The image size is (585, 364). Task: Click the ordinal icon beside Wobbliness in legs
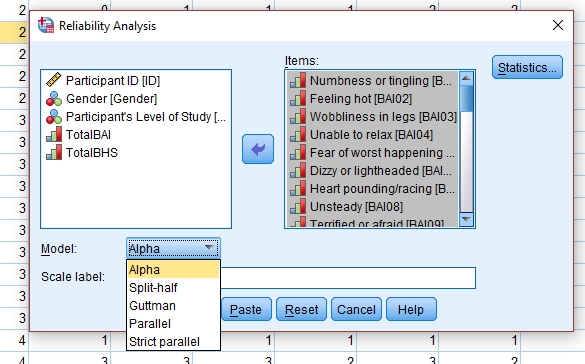tap(298, 116)
